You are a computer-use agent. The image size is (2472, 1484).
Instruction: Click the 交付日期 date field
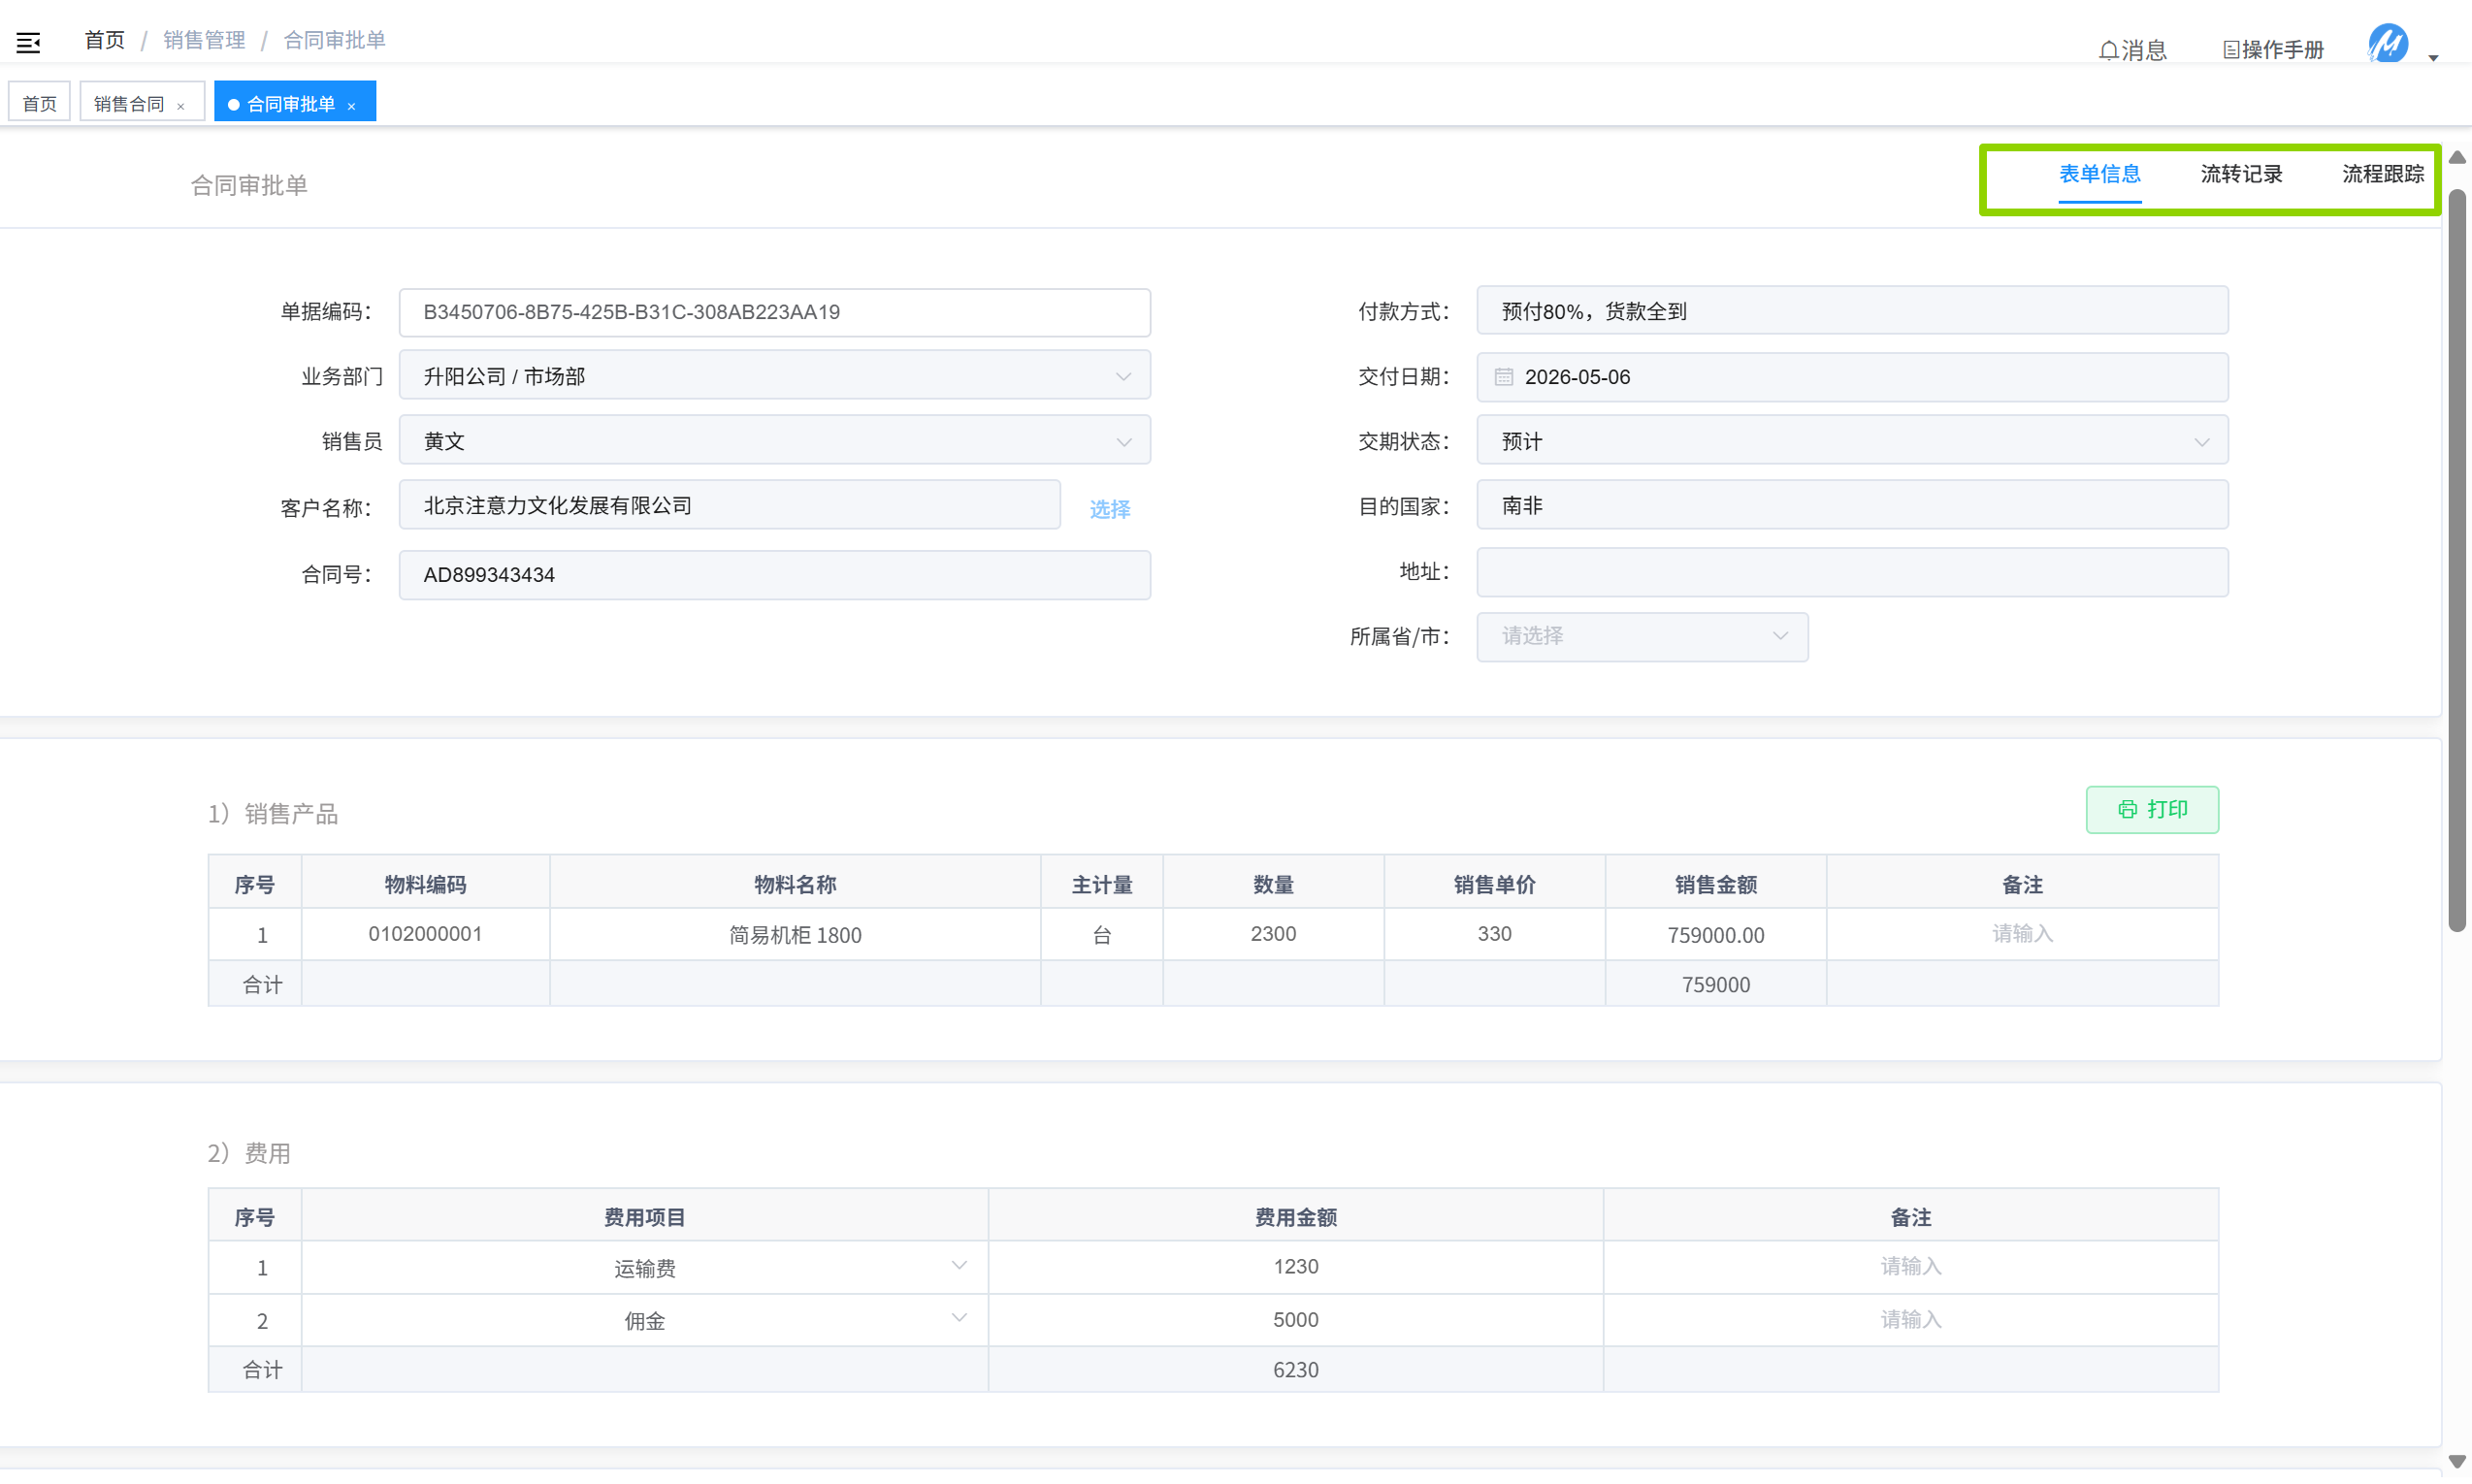tap(1852, 377)
